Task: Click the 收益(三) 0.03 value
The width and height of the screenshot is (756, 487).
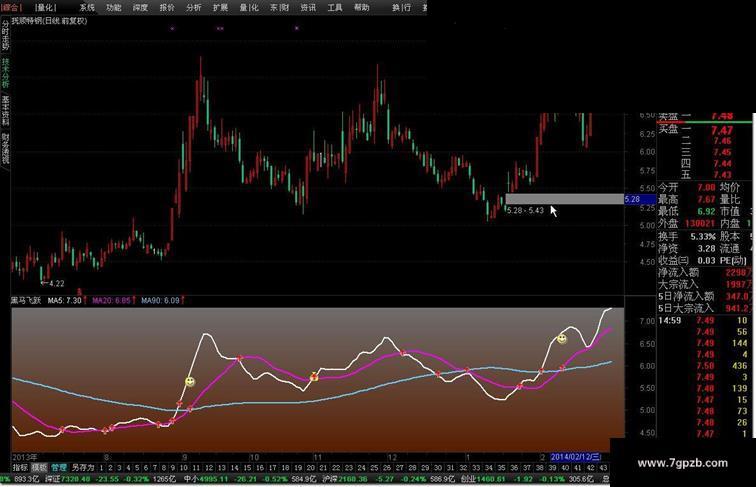Action: pyautogui.click(x=706, y=260)
